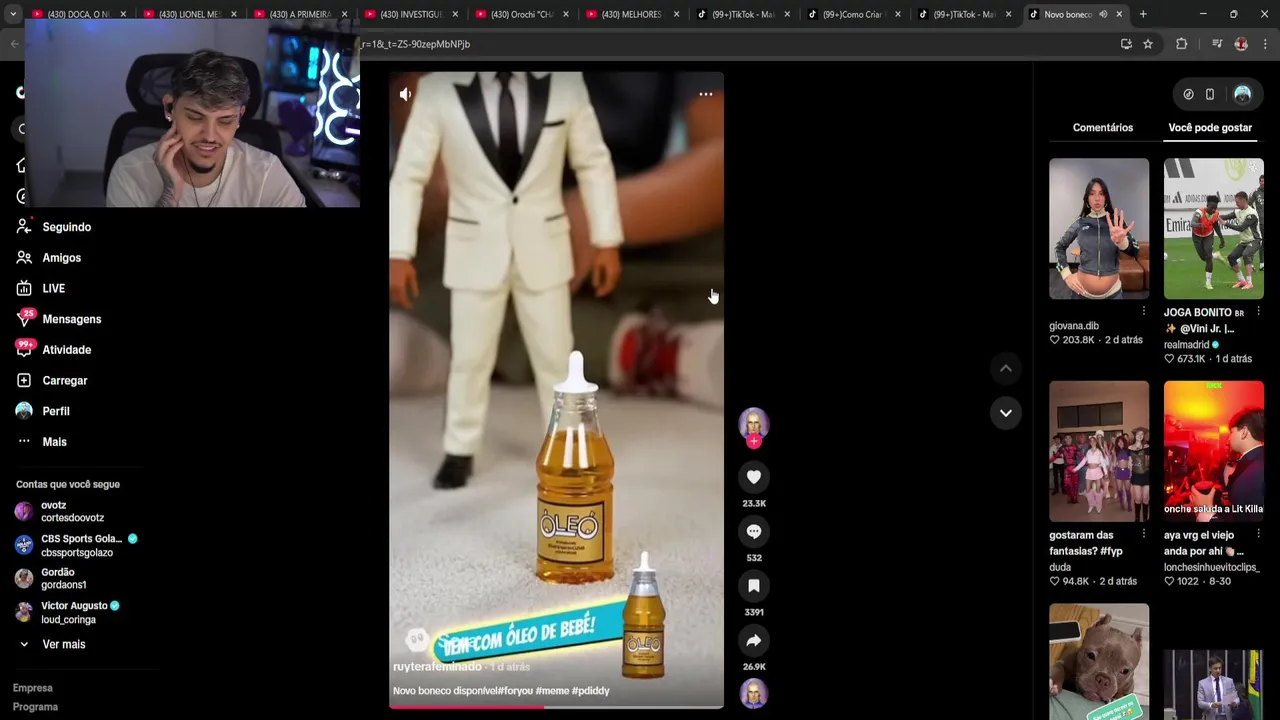Click the Atividade icon with 99+ badge

24,350
